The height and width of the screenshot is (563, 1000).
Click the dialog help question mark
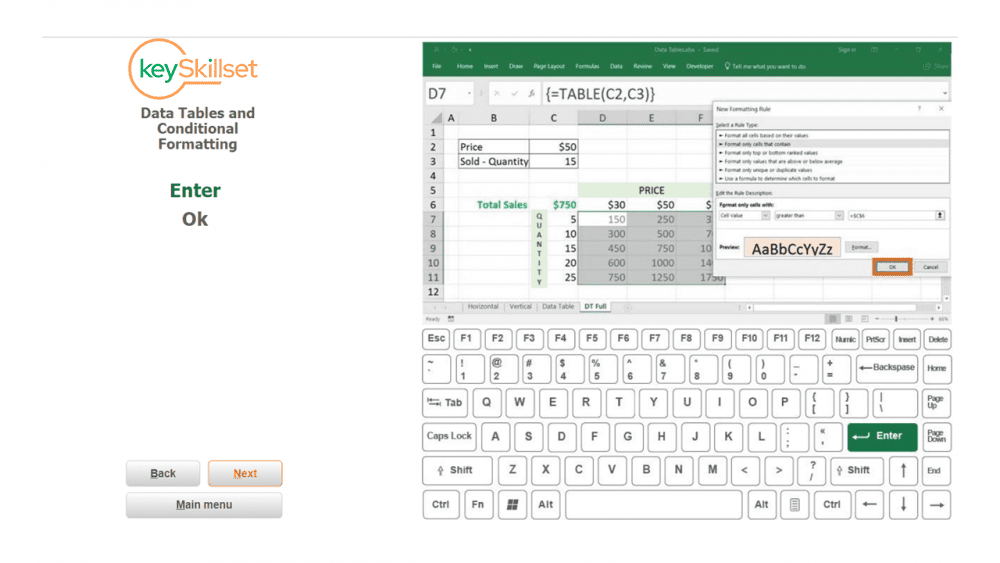pyautogui.click(x=919, y=109)
